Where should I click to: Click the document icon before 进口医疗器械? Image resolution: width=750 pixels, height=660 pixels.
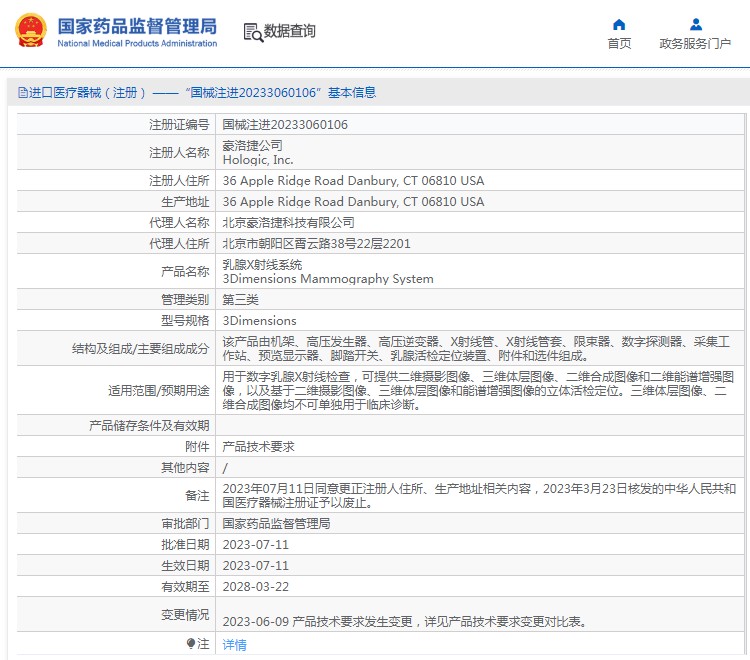point(22,93)
